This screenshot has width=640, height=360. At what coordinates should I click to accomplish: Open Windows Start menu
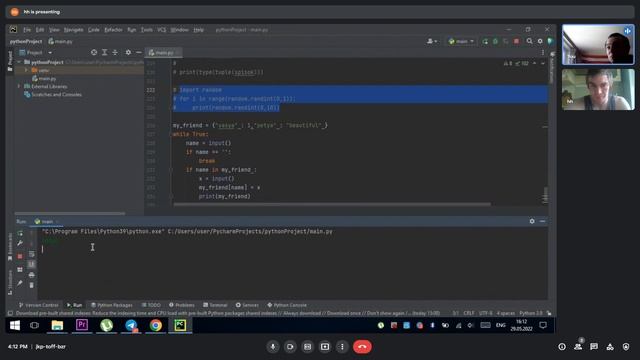tap(15, 325)
